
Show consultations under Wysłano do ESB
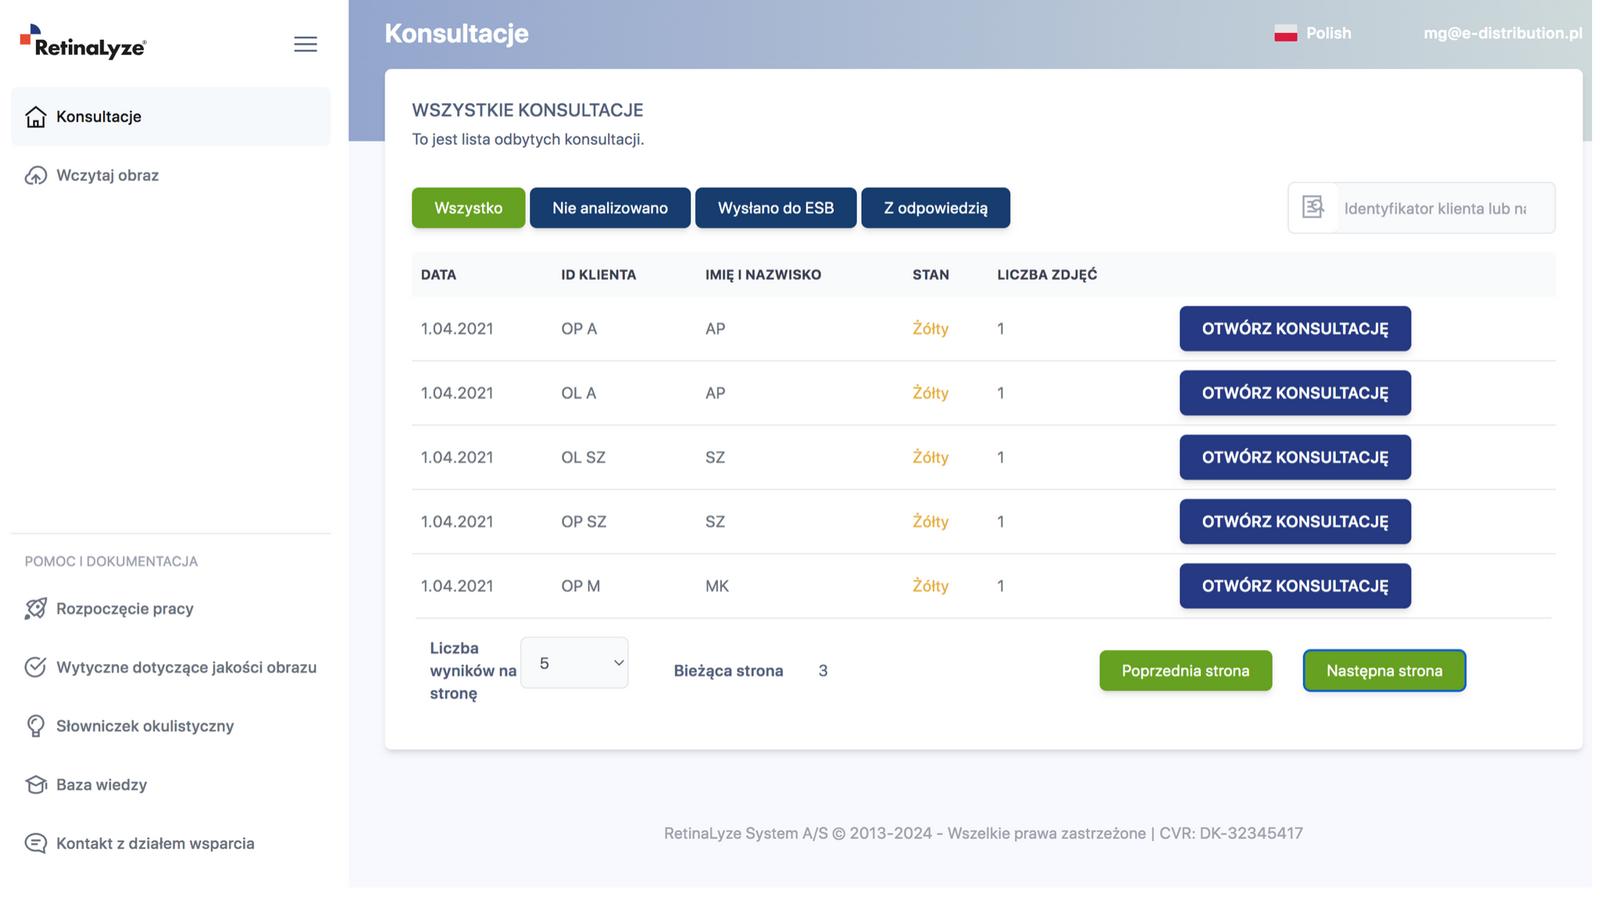tap(776, 208)
